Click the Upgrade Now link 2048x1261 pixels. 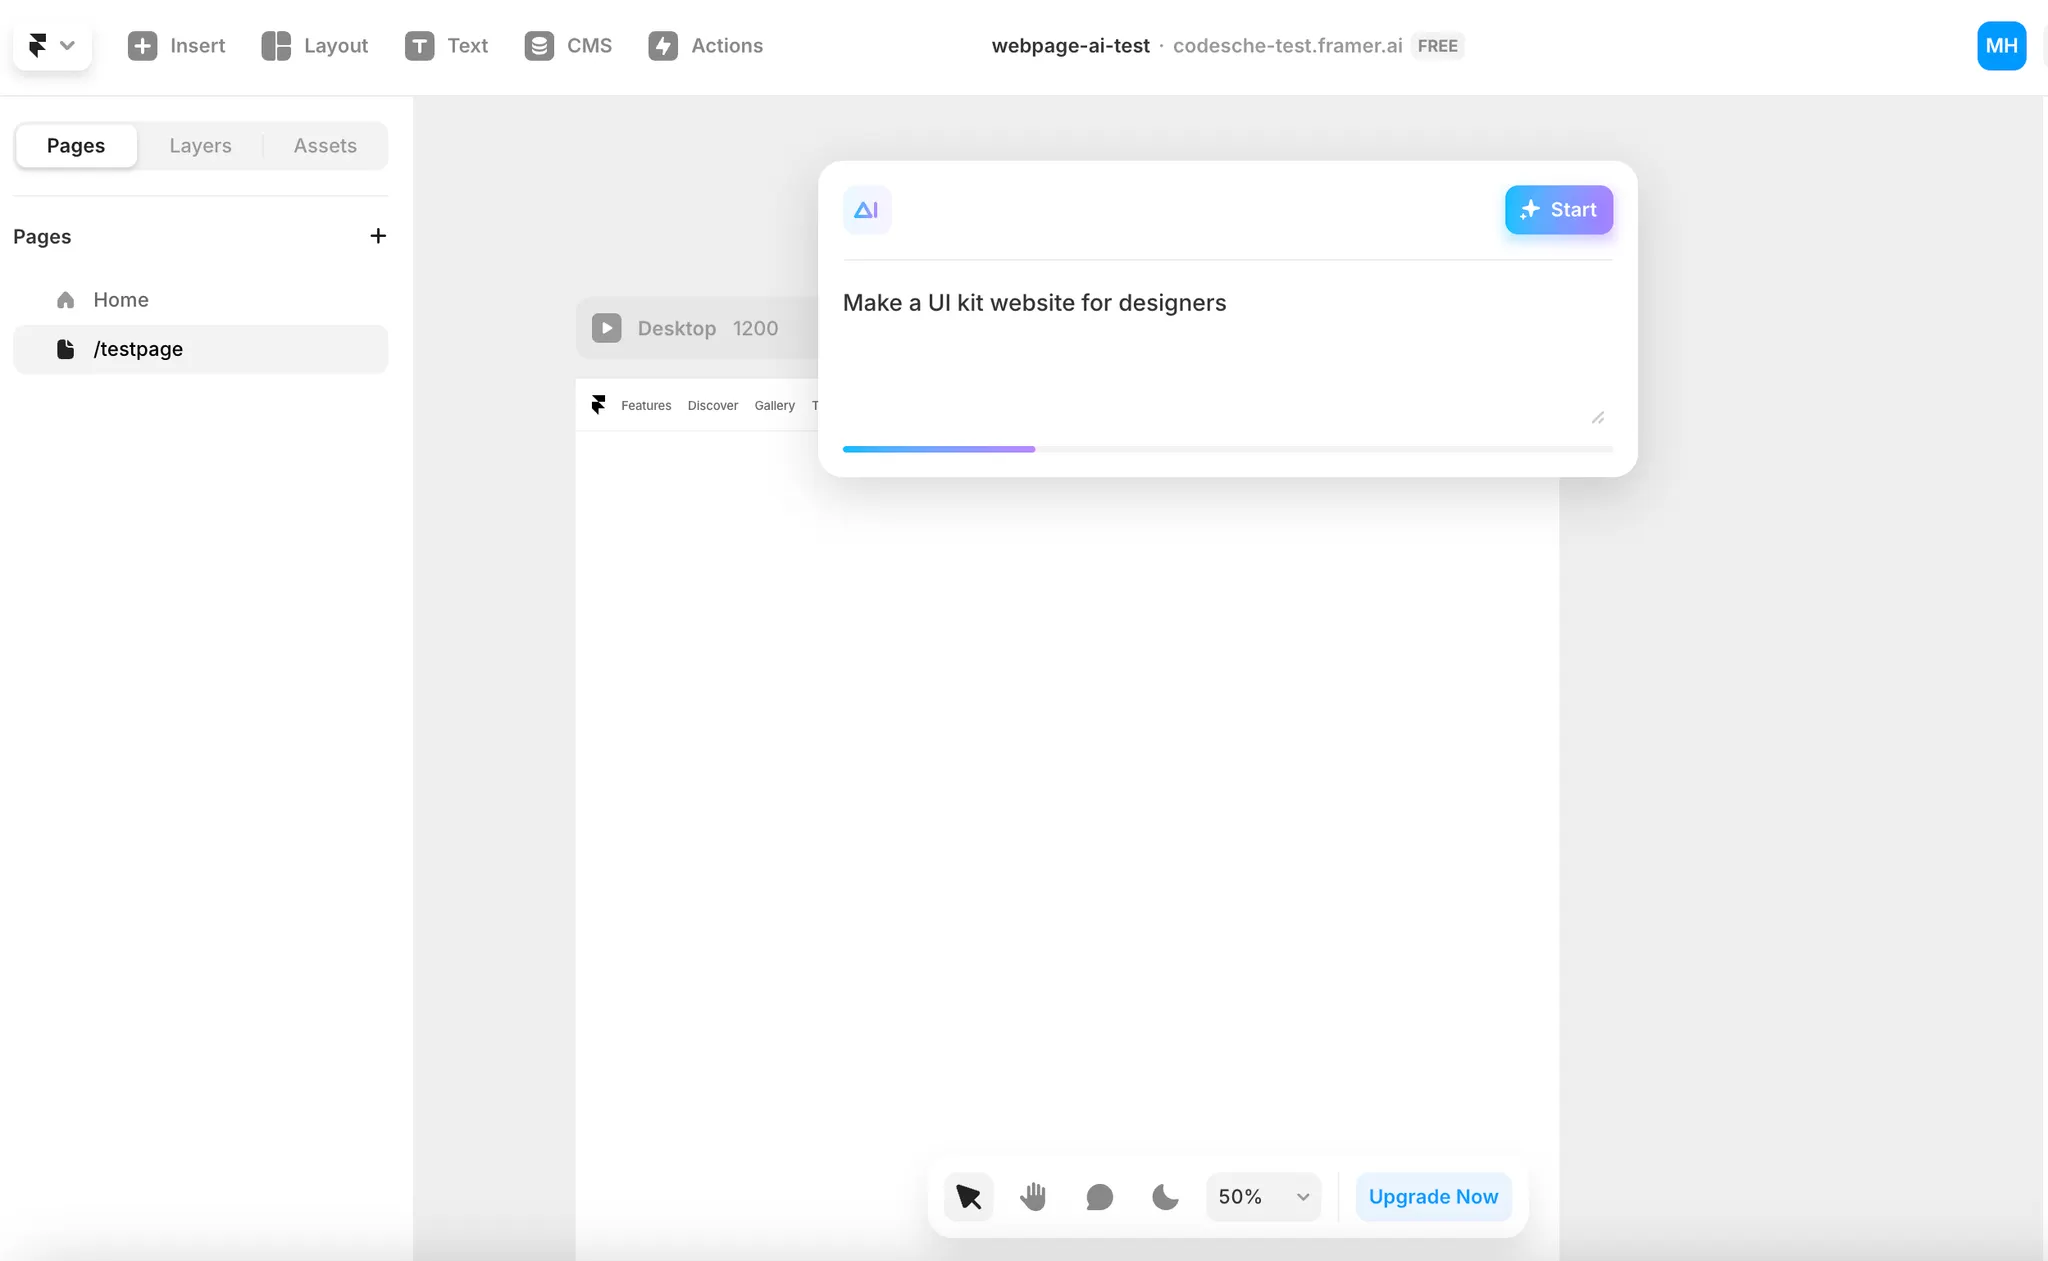point(1433,1197)
